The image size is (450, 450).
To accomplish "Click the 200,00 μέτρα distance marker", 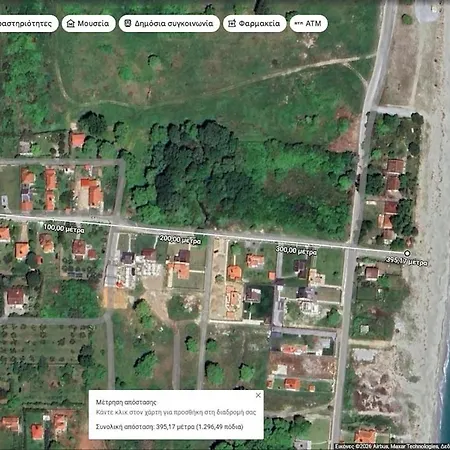I will (180, 239).
